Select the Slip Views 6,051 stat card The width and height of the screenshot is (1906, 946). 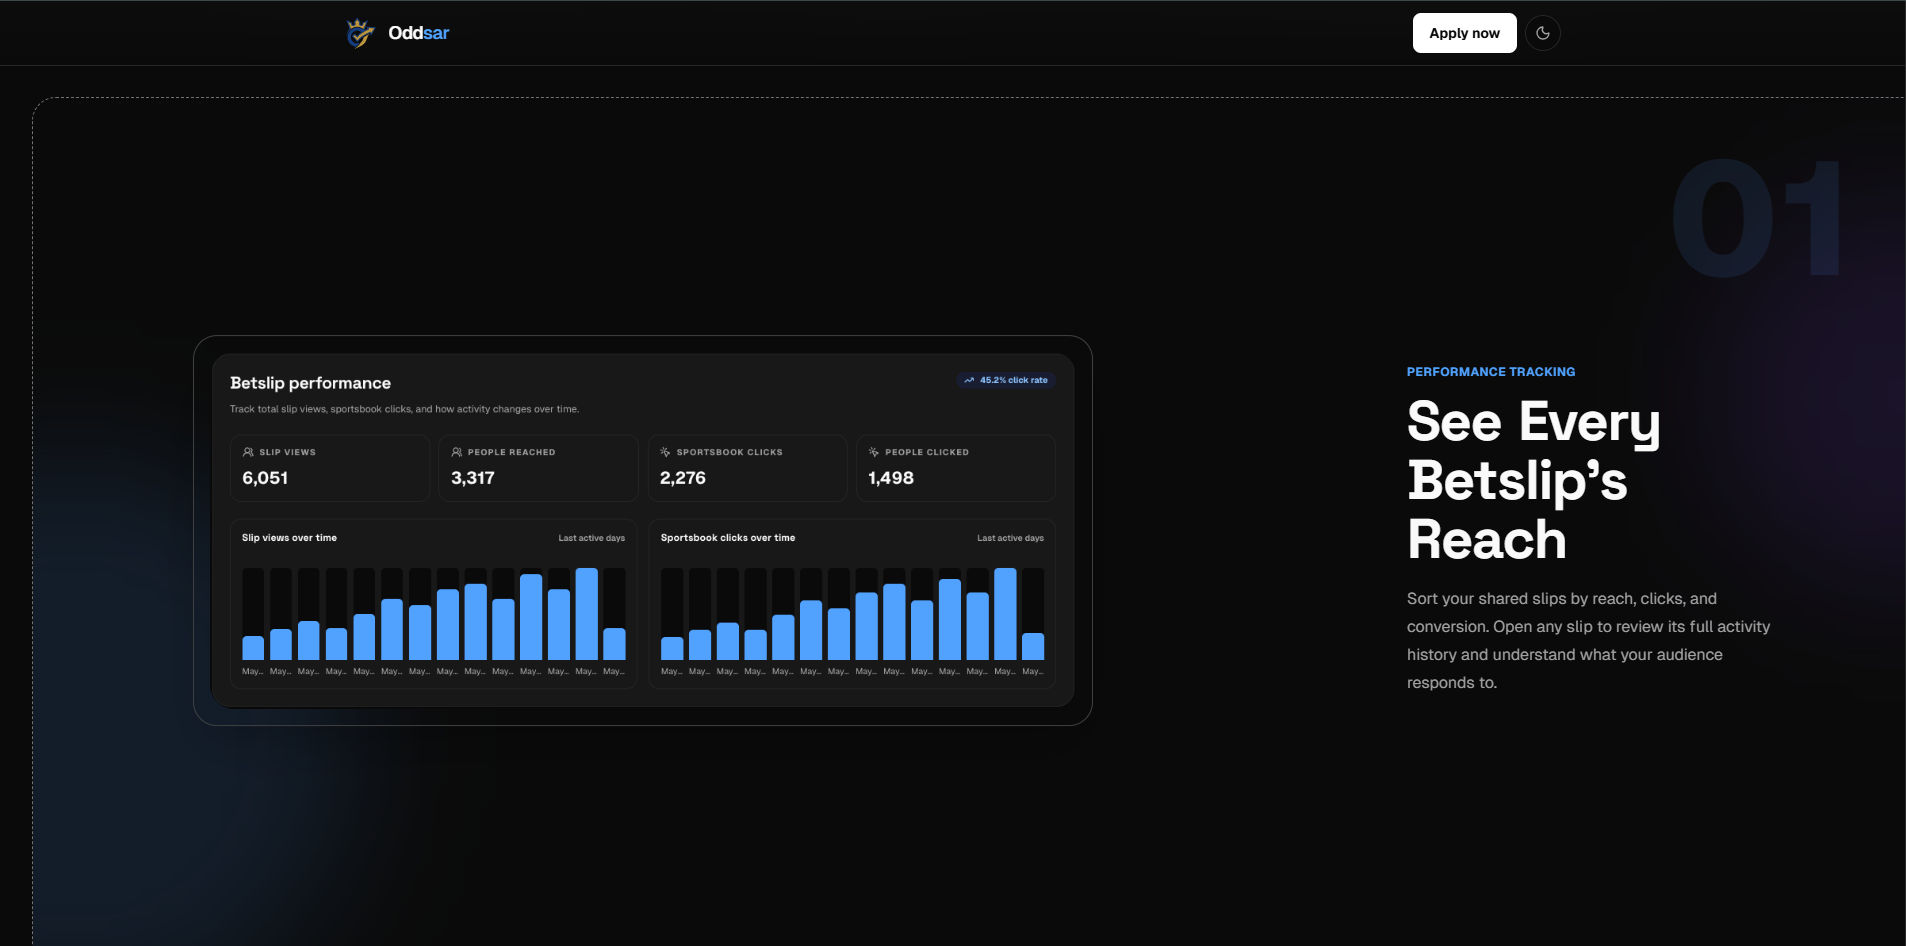330,468
